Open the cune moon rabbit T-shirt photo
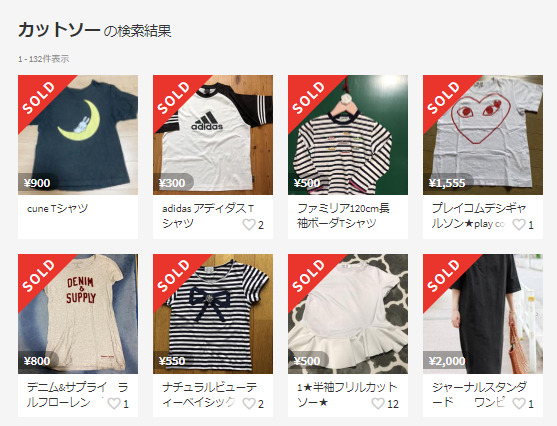The image size is (557, 426). pyautogui.click(x=78, y=135)
